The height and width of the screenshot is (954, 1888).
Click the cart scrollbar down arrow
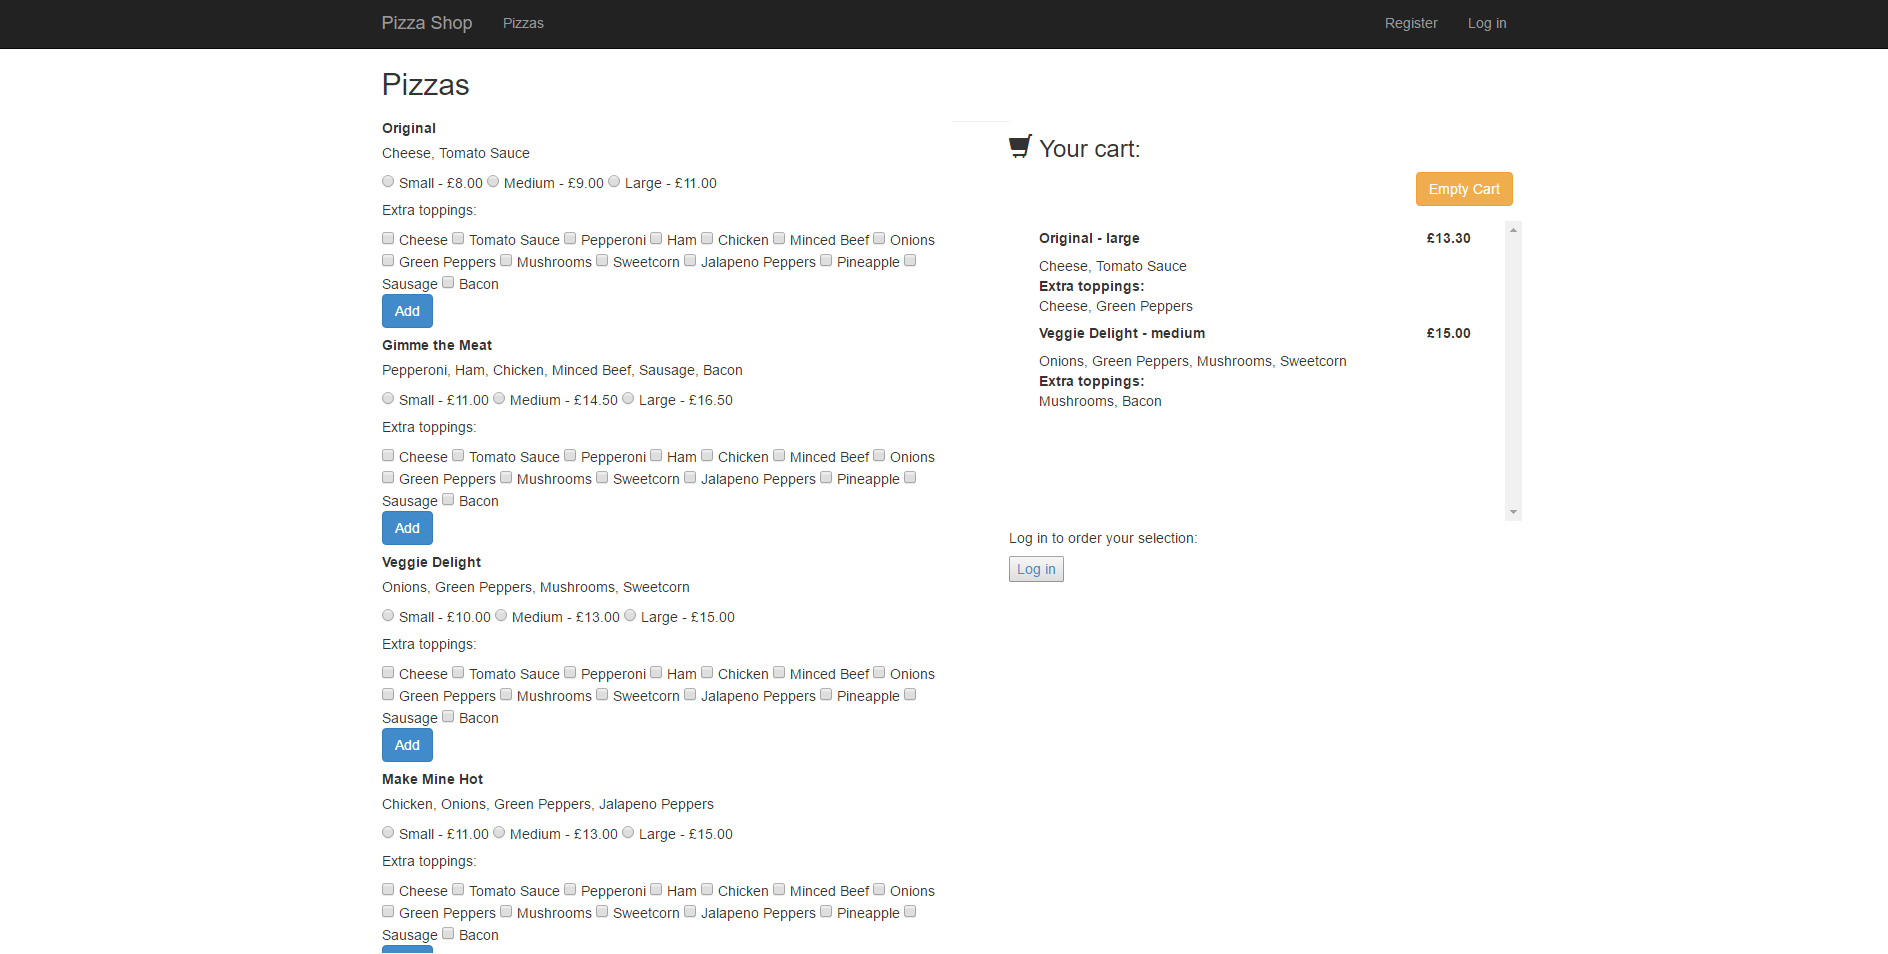click(x=1513, y=512)
